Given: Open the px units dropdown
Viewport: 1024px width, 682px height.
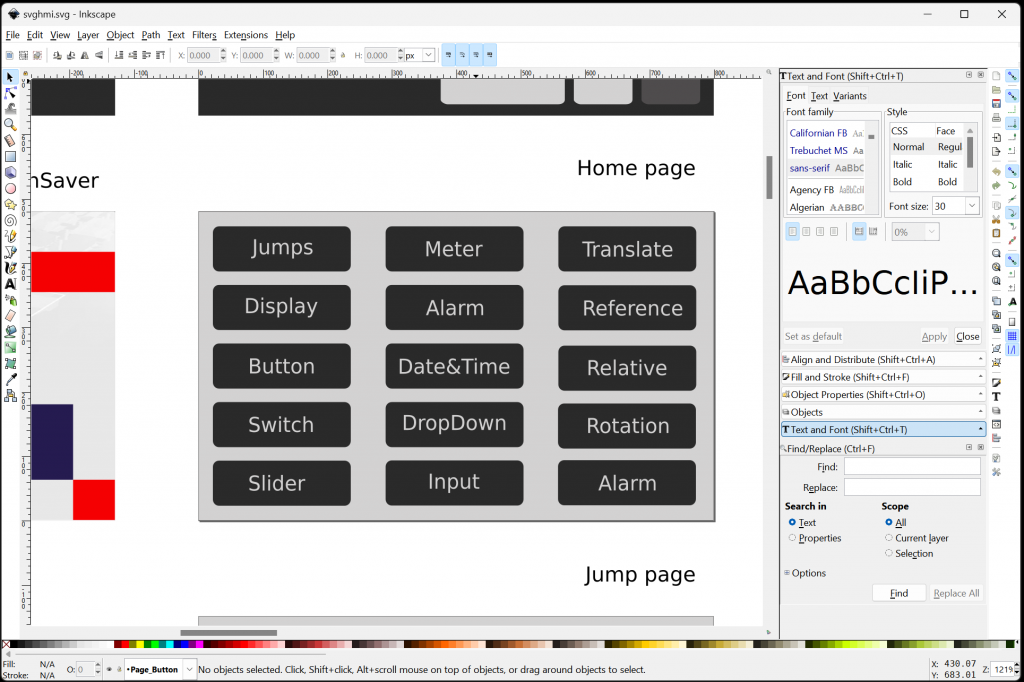Looking at the screenshot, I should 428,56.
